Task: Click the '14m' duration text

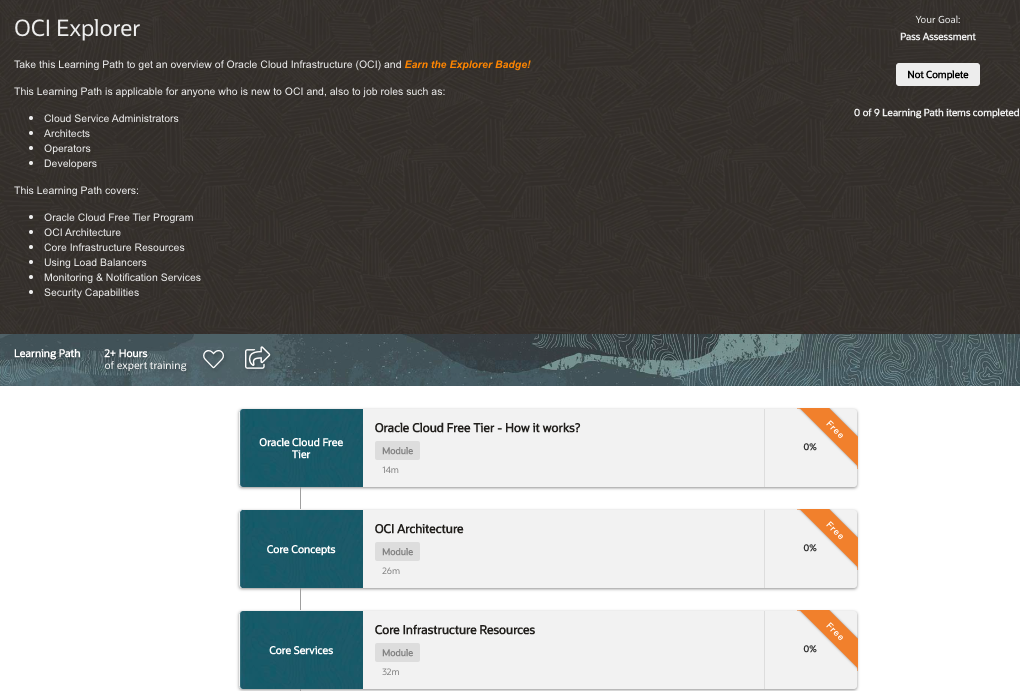Action: tap(390, 470)
